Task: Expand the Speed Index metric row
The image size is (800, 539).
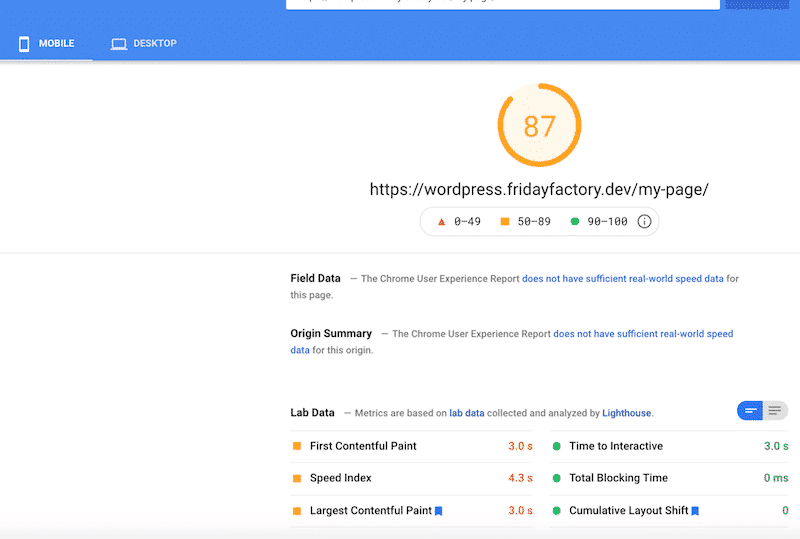Action: [340, 478]
